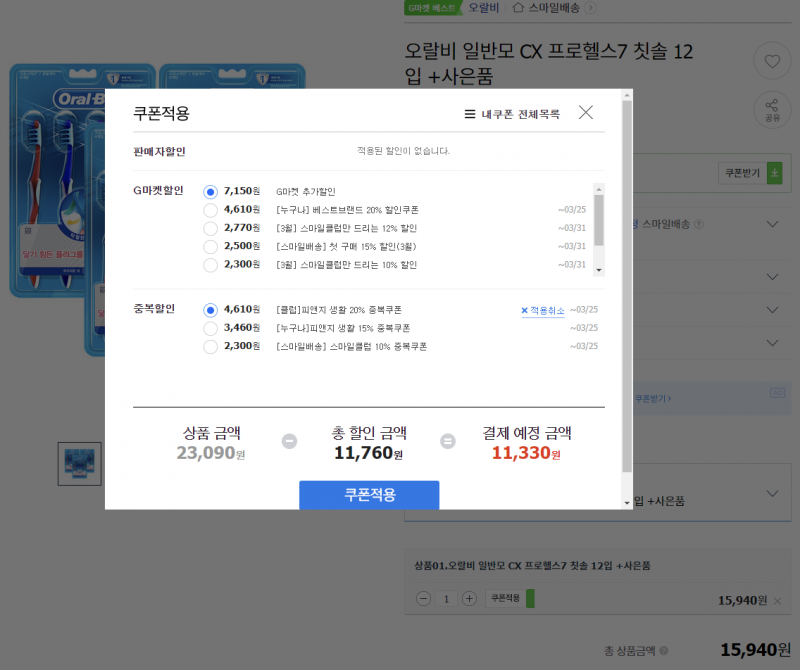Click coupon list scrollbar up arrow
This screenshot has height=670, width=800.
click(599, 189)
